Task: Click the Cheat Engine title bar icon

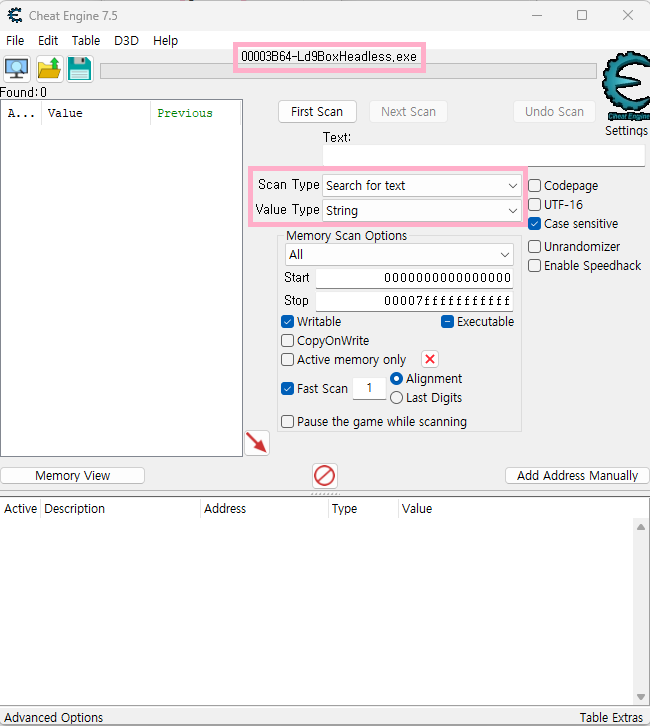Action: [15, 15]
